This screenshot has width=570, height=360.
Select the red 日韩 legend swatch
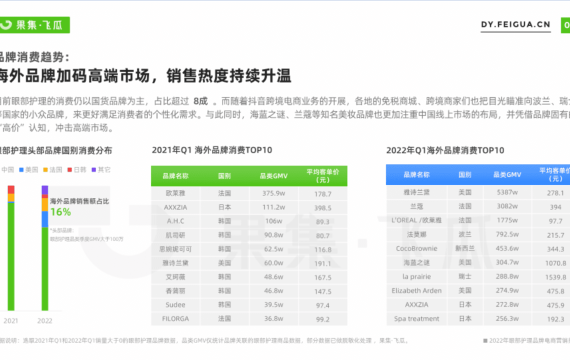pyautogui.click(x=69, y=170)
